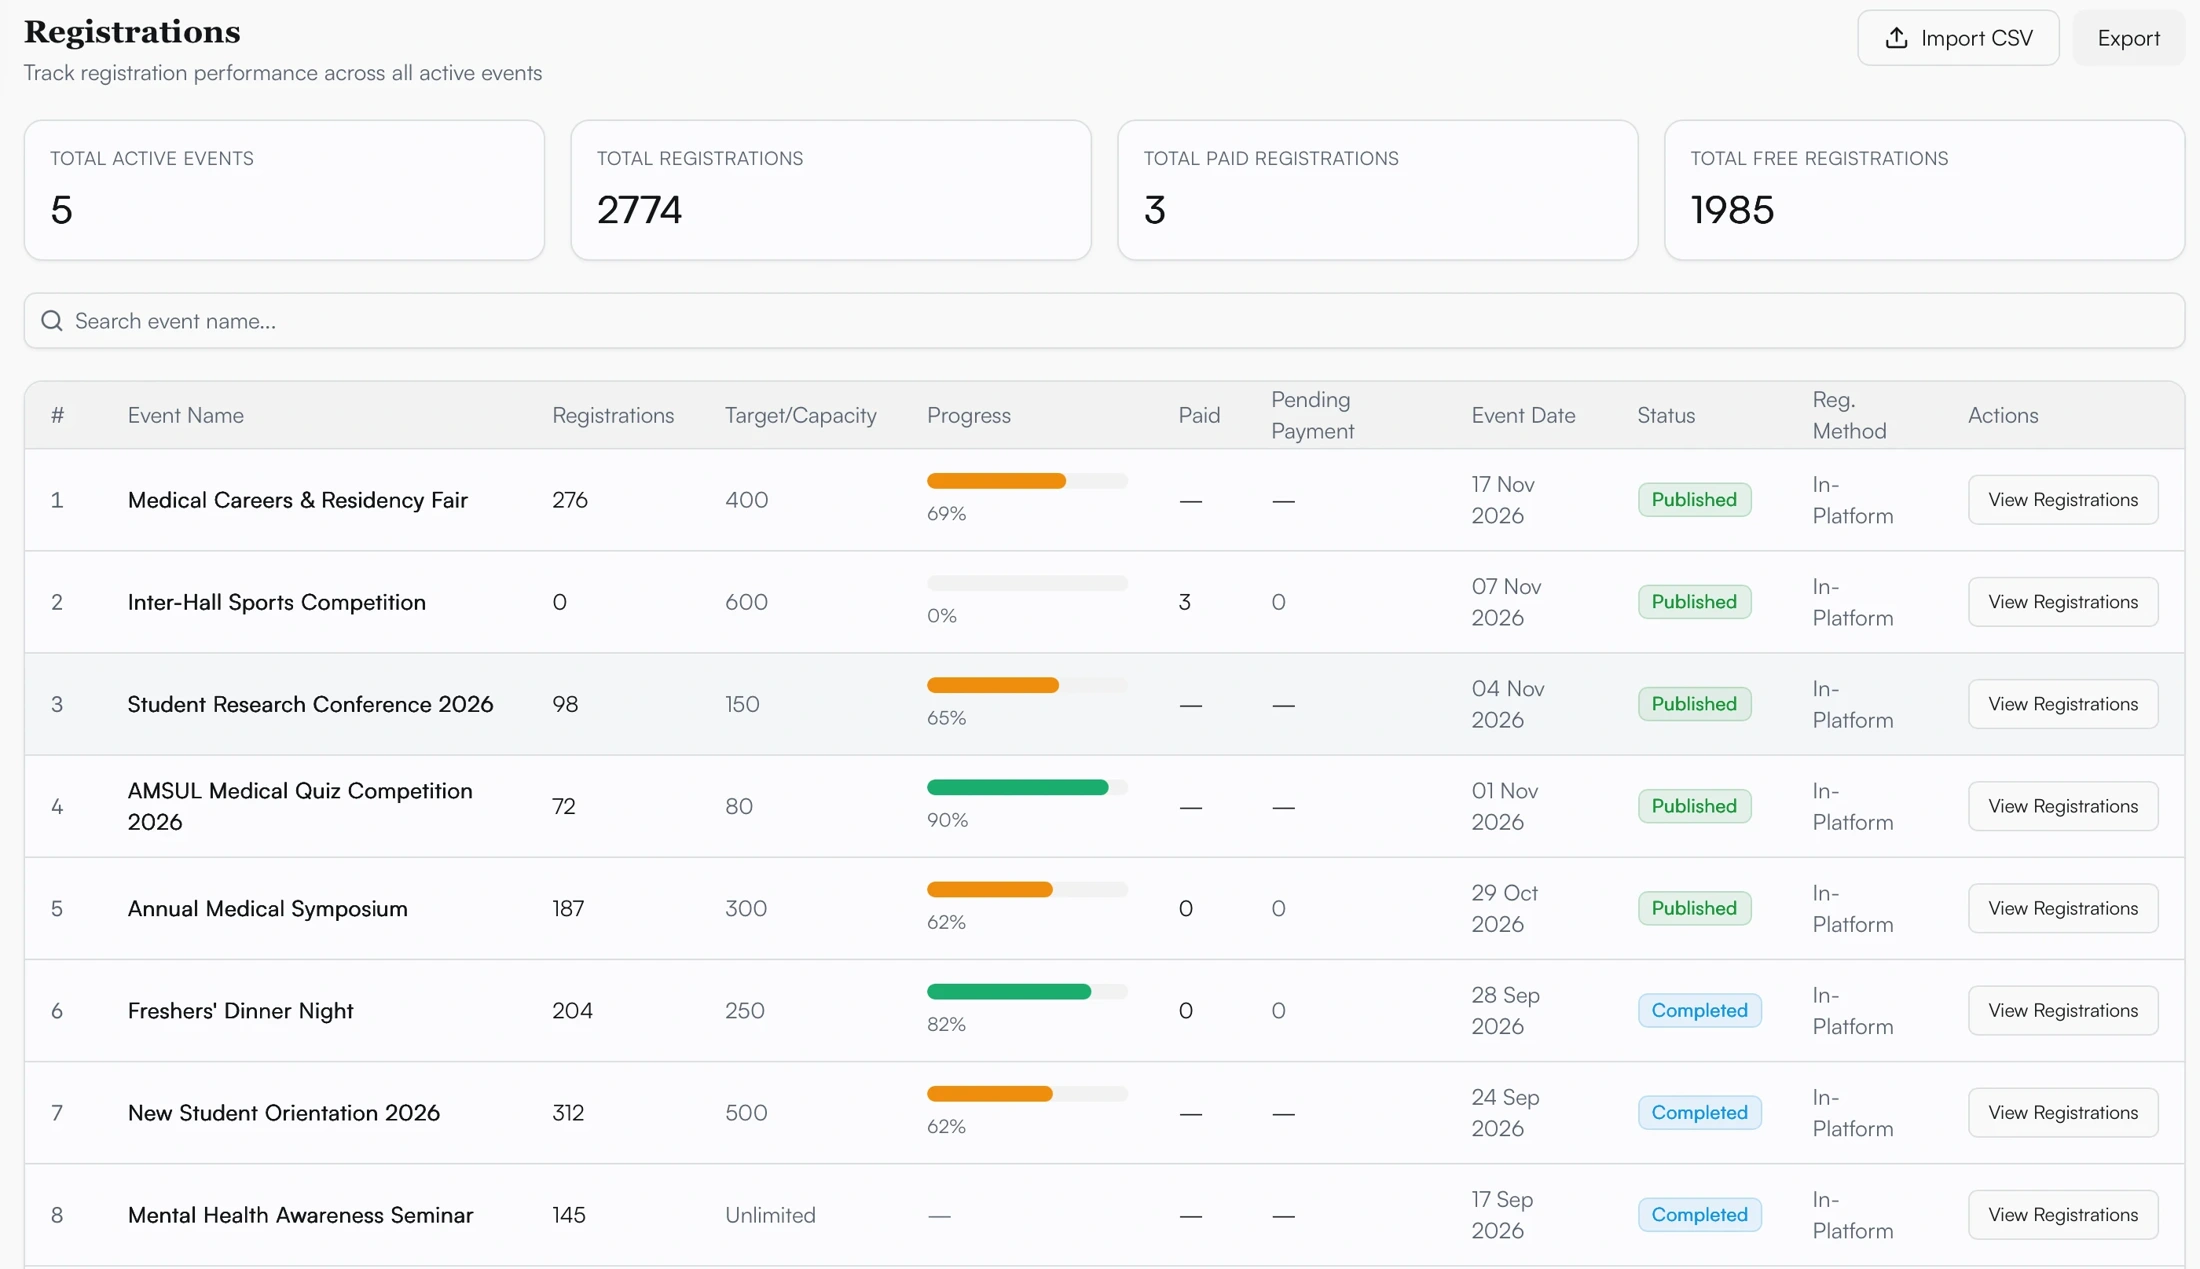The image size is (2200, 1269).
Task: View registrations for AMSUL Medical Quiz Competition
Action: point(2062,806)
